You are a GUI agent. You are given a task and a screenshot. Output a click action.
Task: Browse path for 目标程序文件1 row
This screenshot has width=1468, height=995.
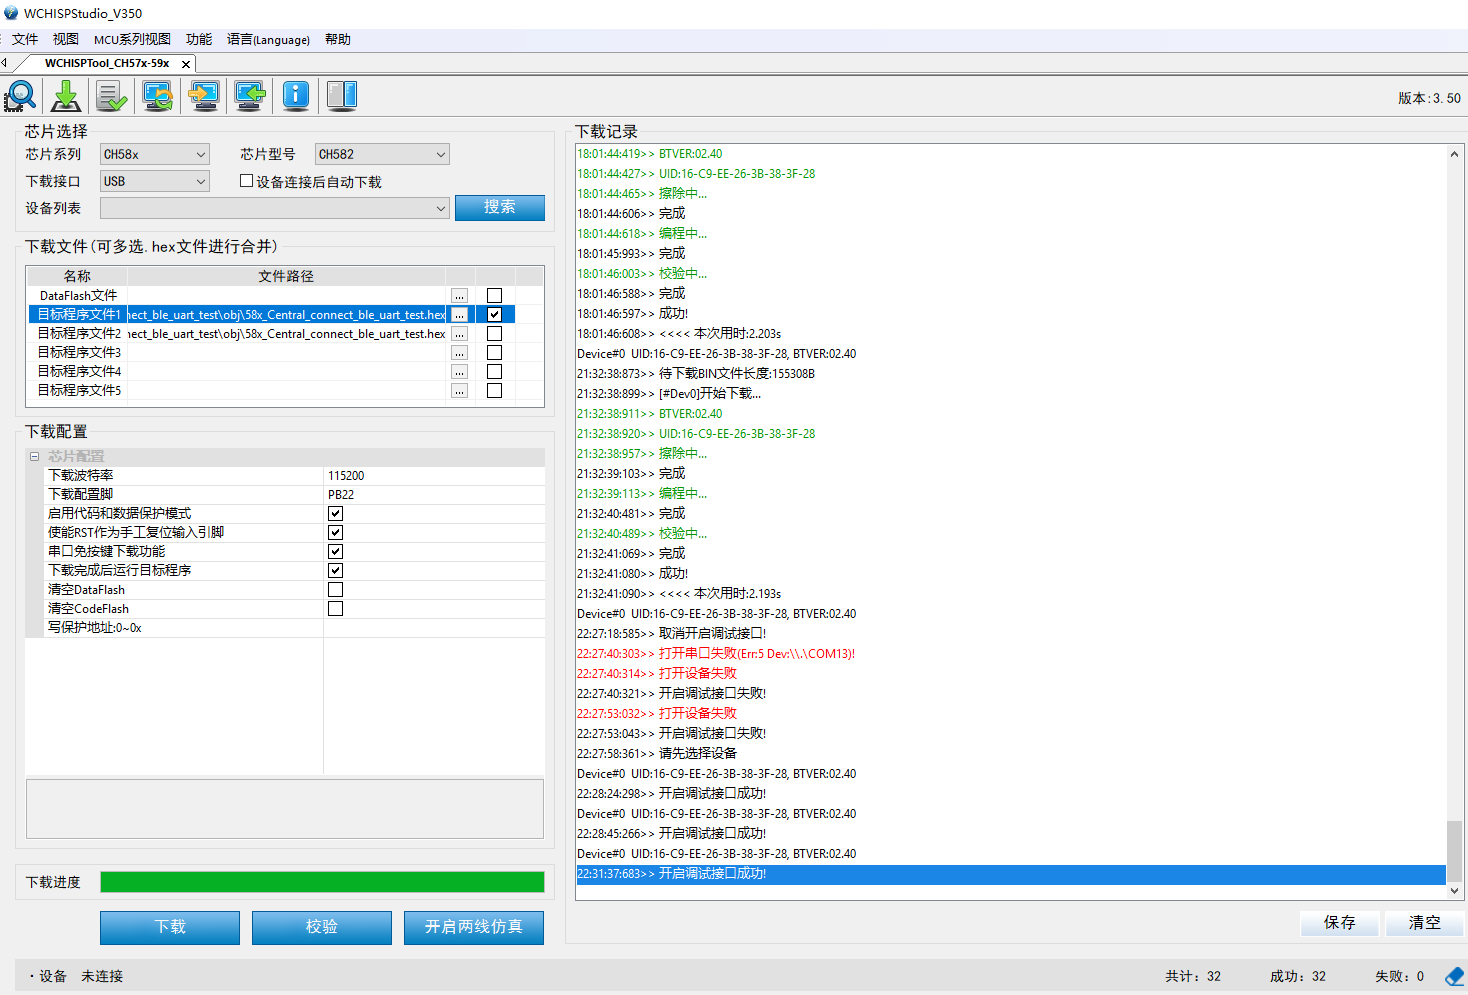pos(460,315)
